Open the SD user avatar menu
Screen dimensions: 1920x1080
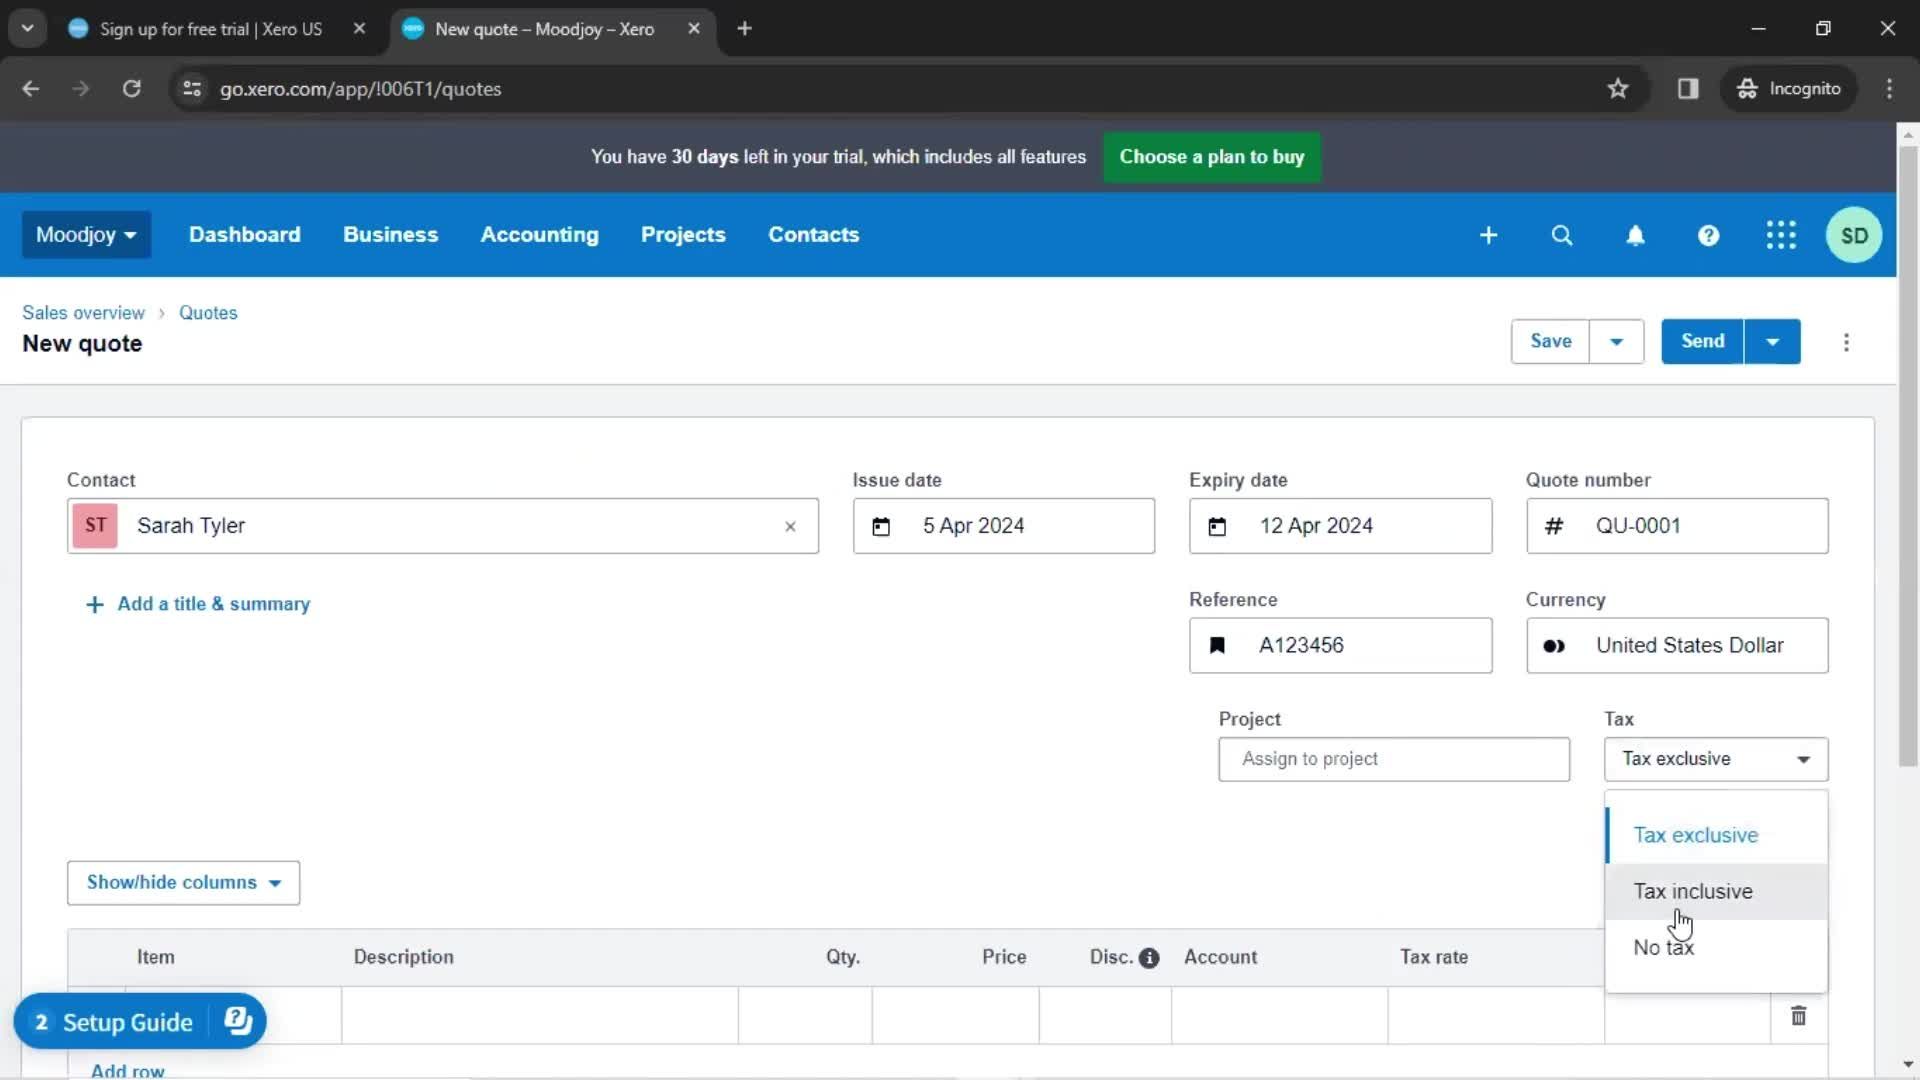tap(1854, 235)
